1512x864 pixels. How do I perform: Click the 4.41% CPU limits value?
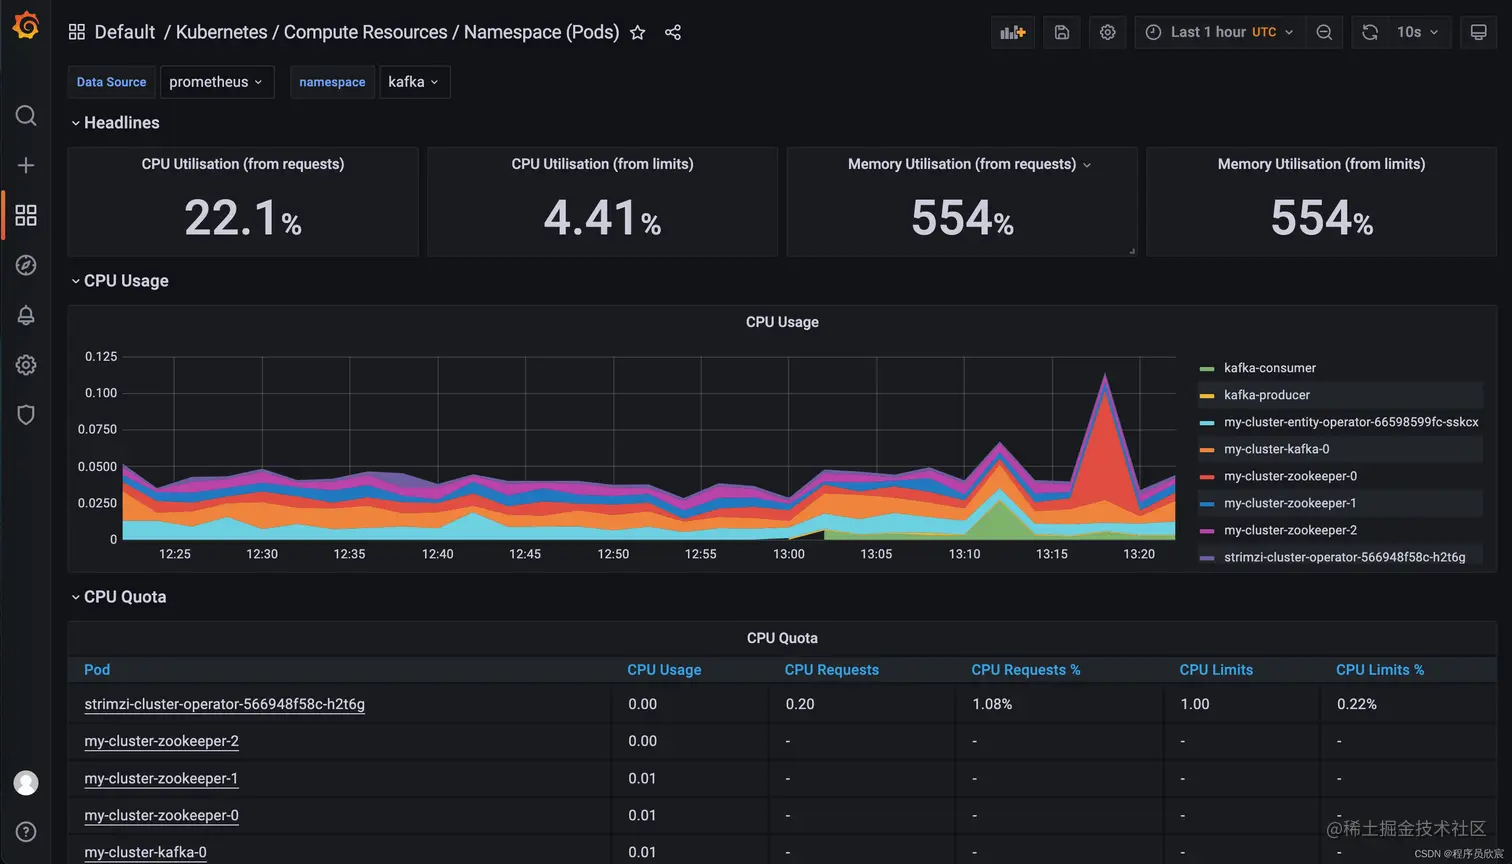click(x=602, y=217)
